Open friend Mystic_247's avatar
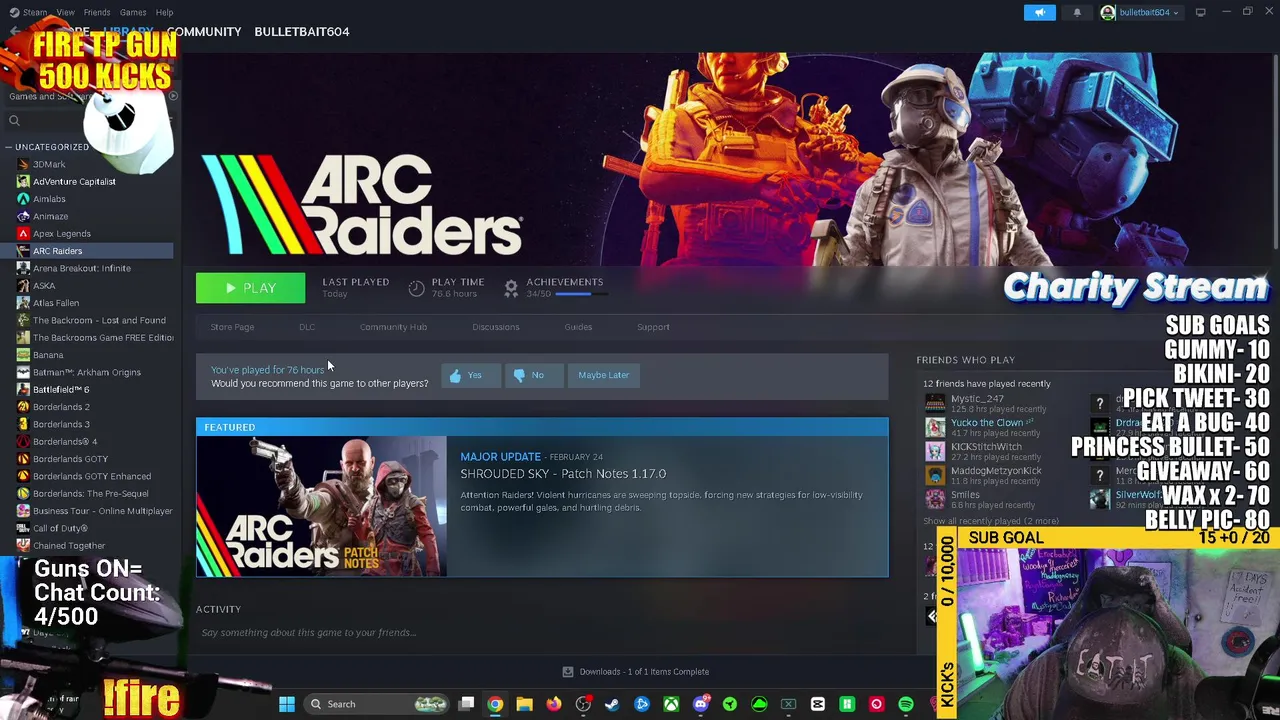The image size is (1280, 720). coord(935,403)
